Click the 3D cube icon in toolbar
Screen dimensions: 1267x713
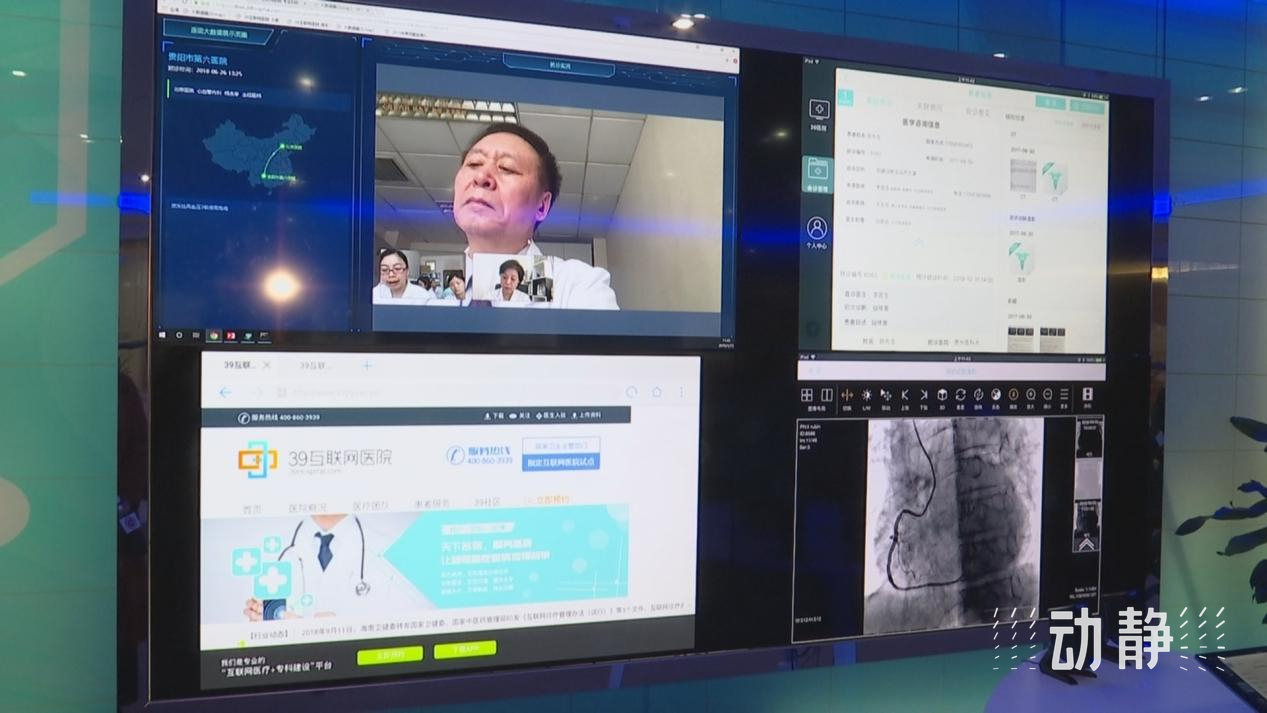[x=942, y=395]
